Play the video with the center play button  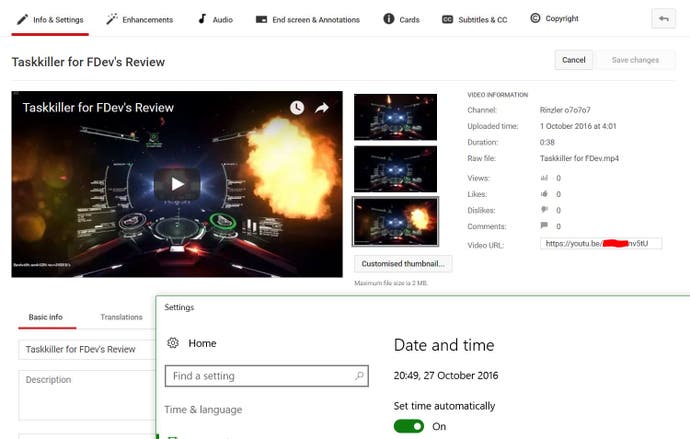(x=177, y=184)
